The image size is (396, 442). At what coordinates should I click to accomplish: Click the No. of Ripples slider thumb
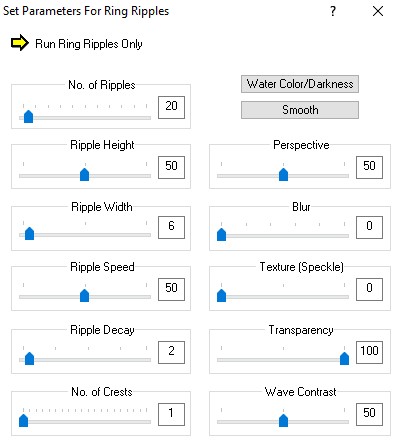pyautogui.click(x=29, y=116)
